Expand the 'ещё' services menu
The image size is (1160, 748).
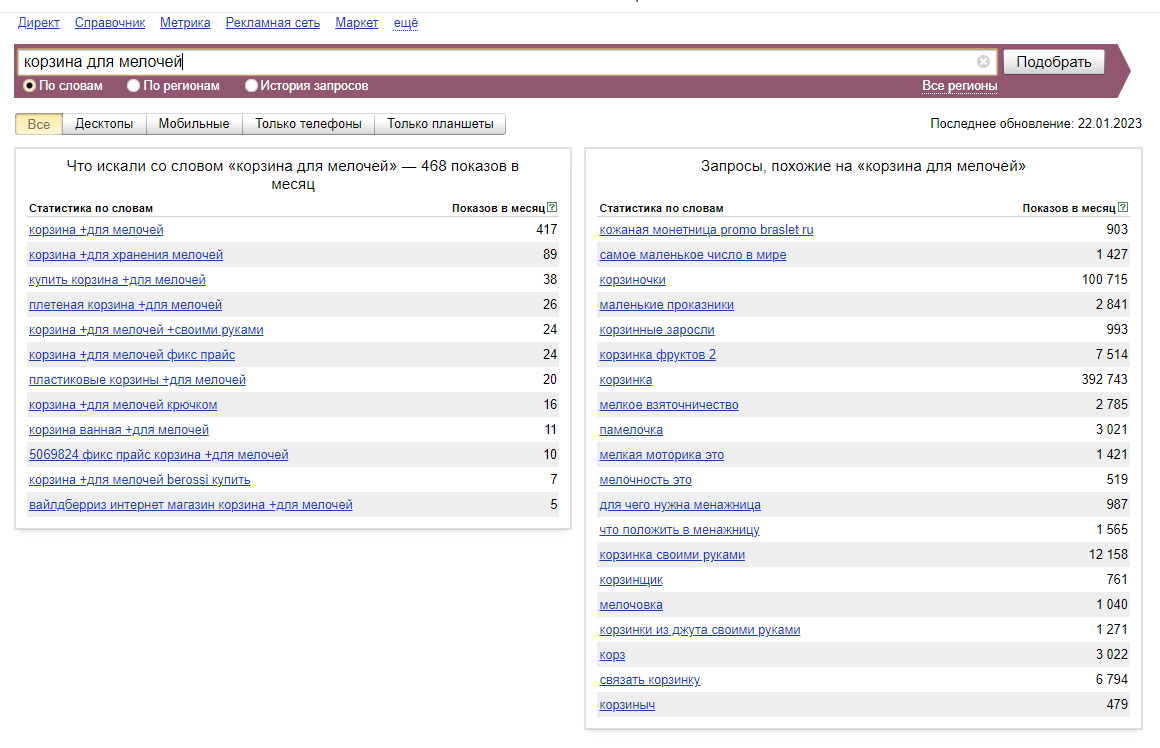click(x=405, y=23)
